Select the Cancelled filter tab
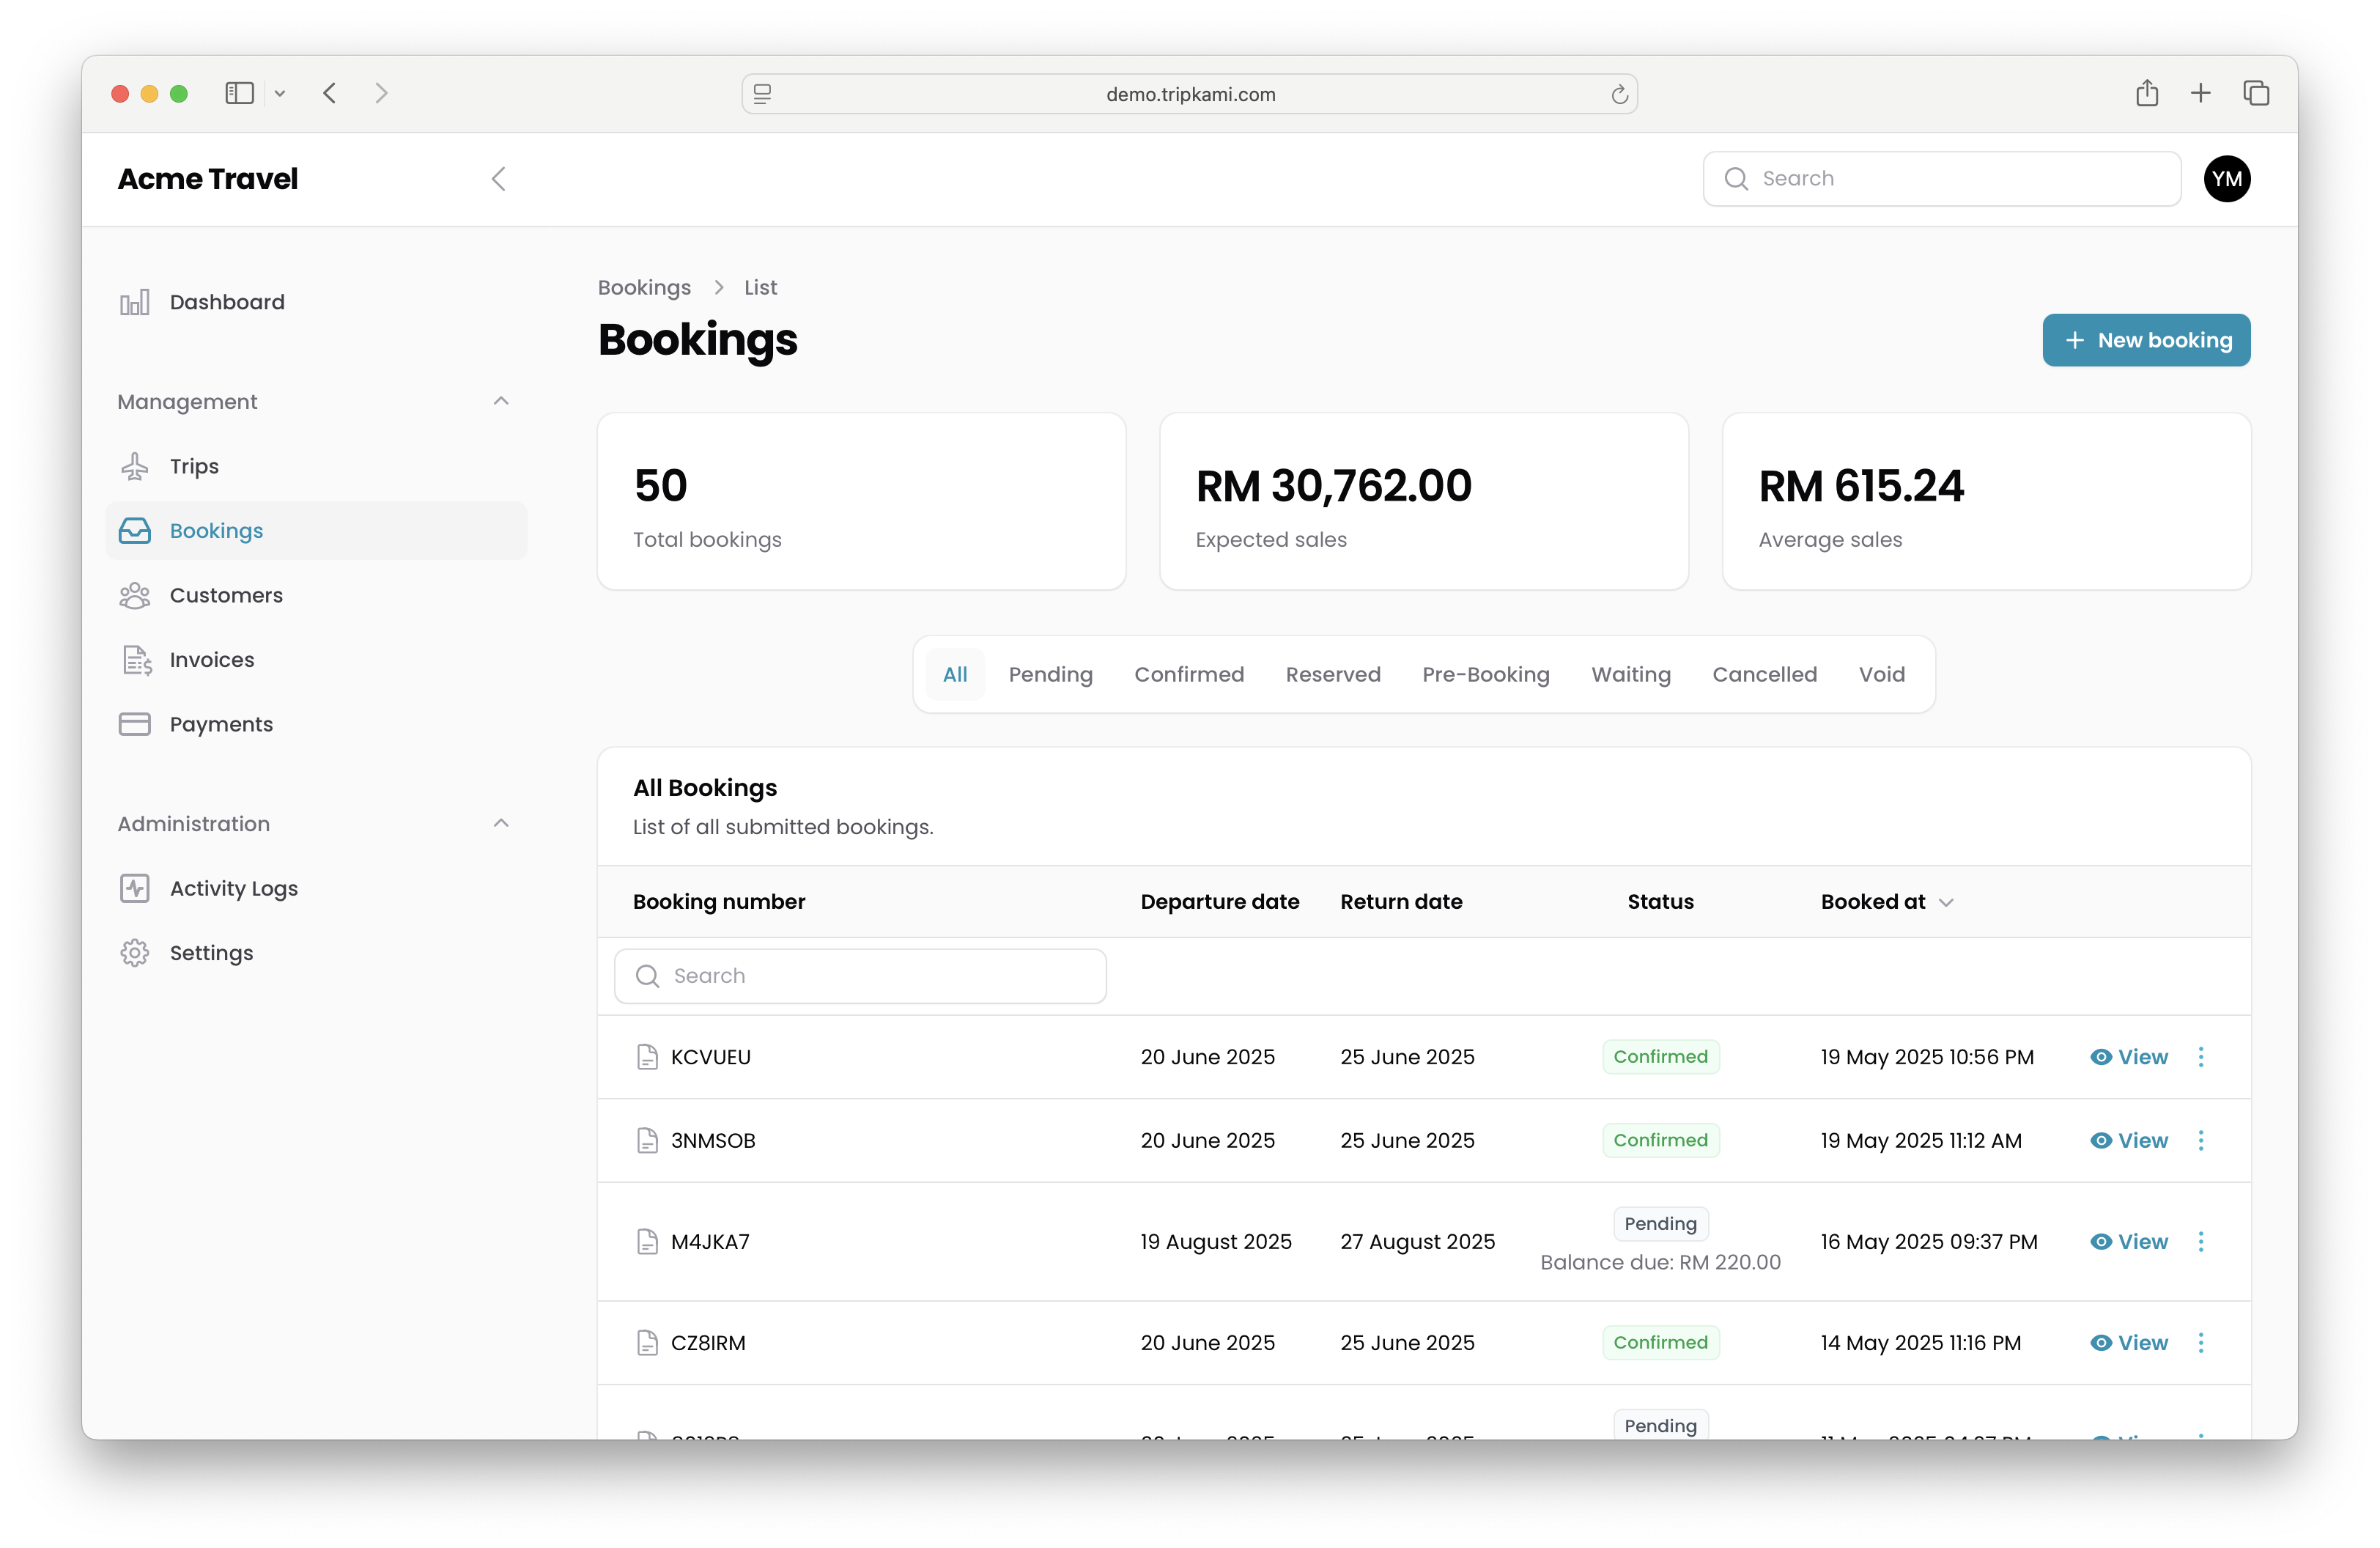The image size is (2380, 1548). [x=1765, y=674]
